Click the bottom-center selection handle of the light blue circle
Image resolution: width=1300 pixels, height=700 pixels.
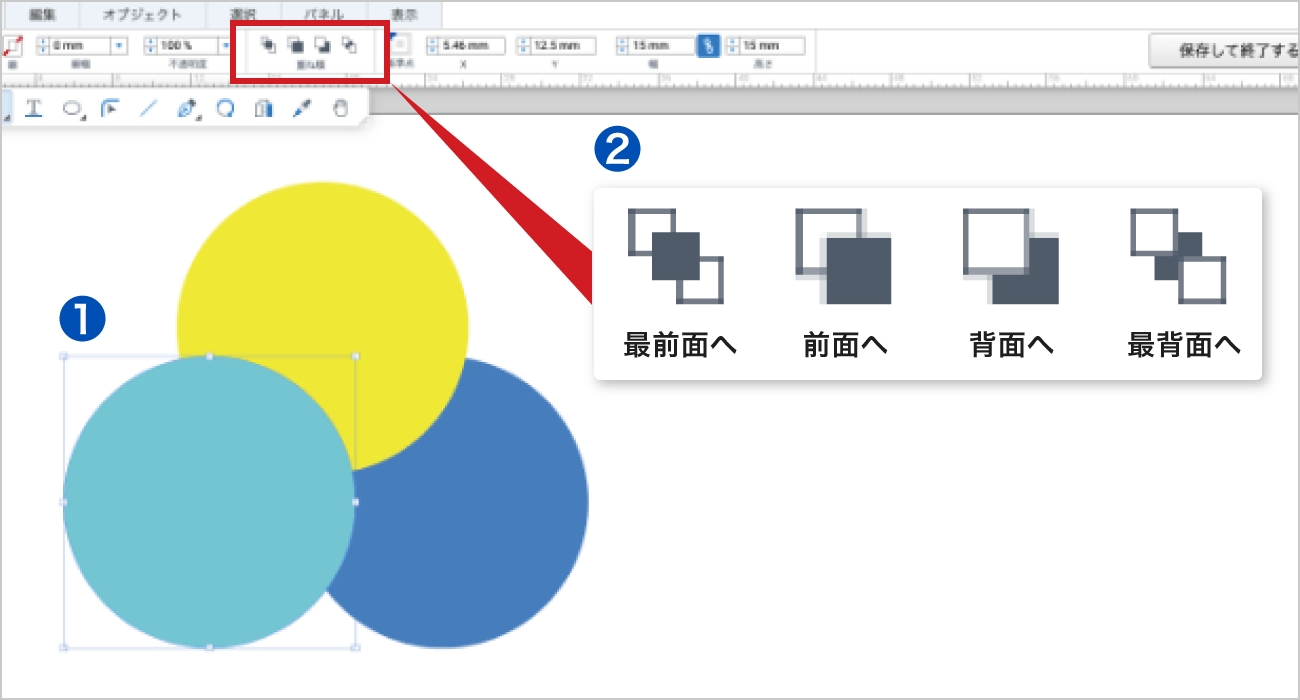click(209, 648)
